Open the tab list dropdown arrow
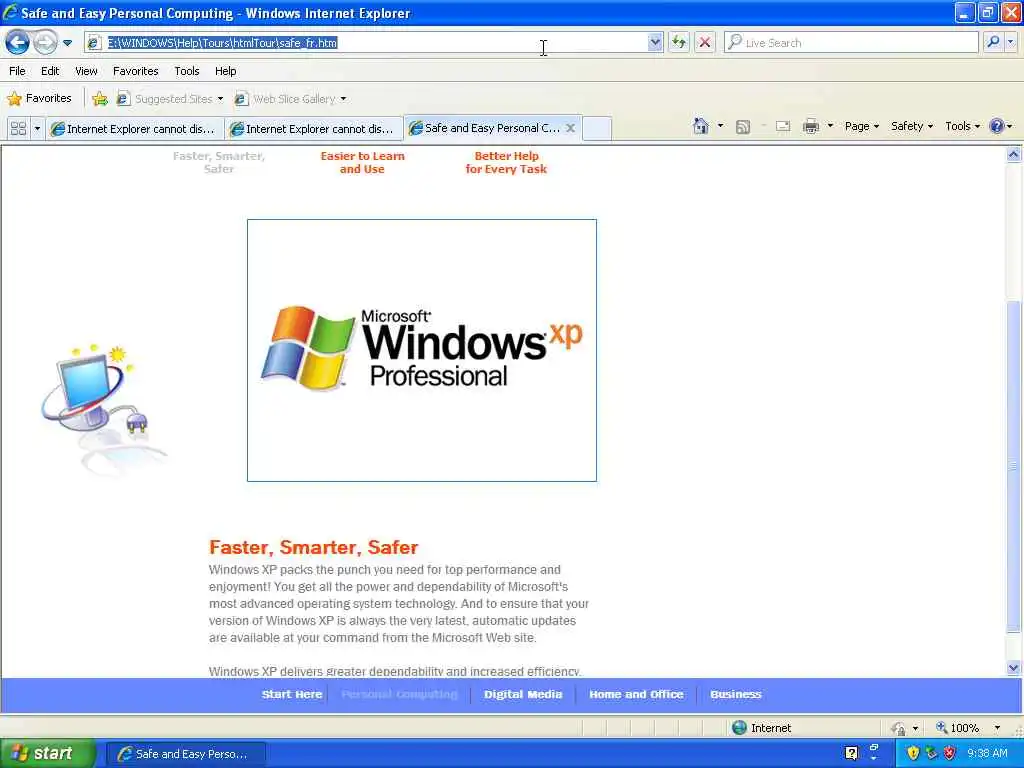1024x768 pixels. (37, 129)
